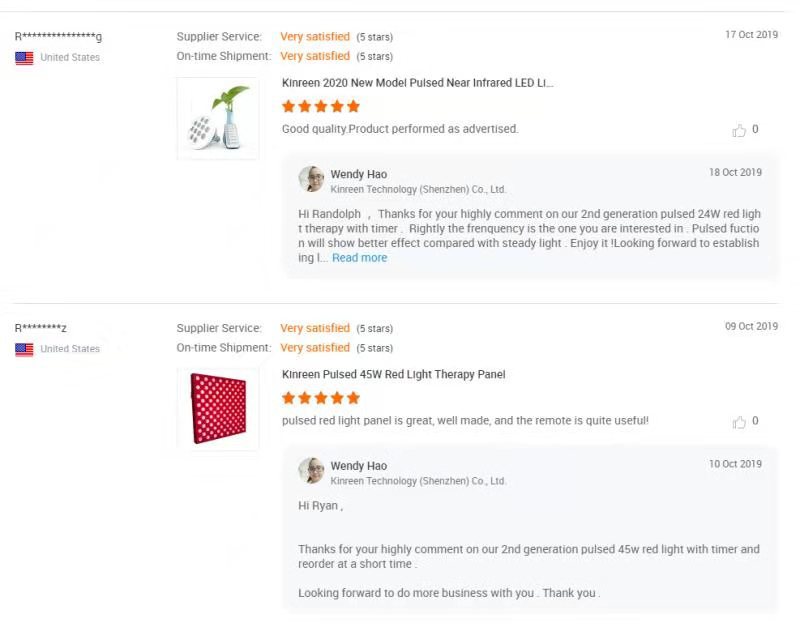
Task: Click Wendy Hao name in 18 Oct reply
Action: [358, 174]
